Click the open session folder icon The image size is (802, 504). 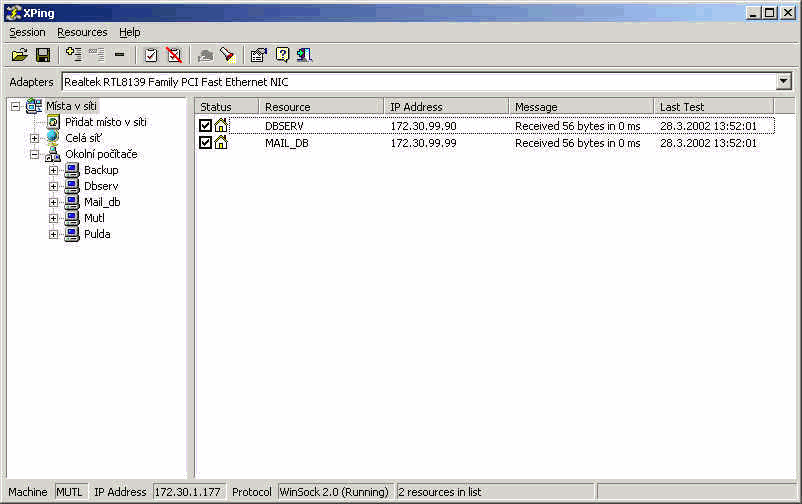[19, 55]
